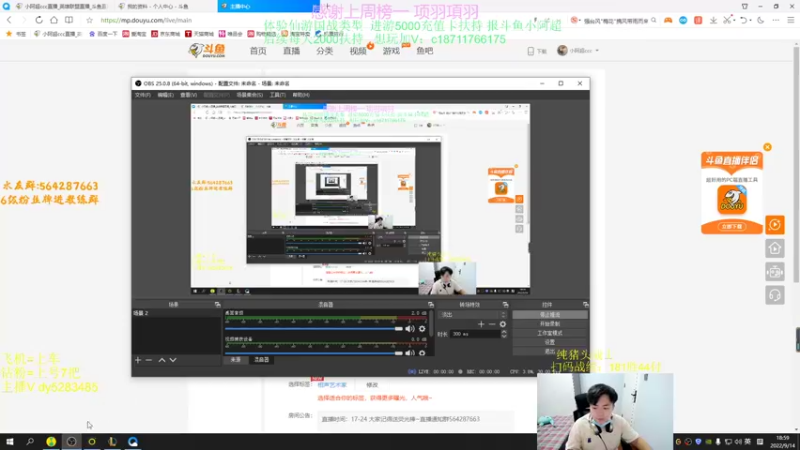Image resolution: width=800 pixels, height=450 pixels.
Task: Add a scene transition with the plus icon
Action: (x=481, y=324)
